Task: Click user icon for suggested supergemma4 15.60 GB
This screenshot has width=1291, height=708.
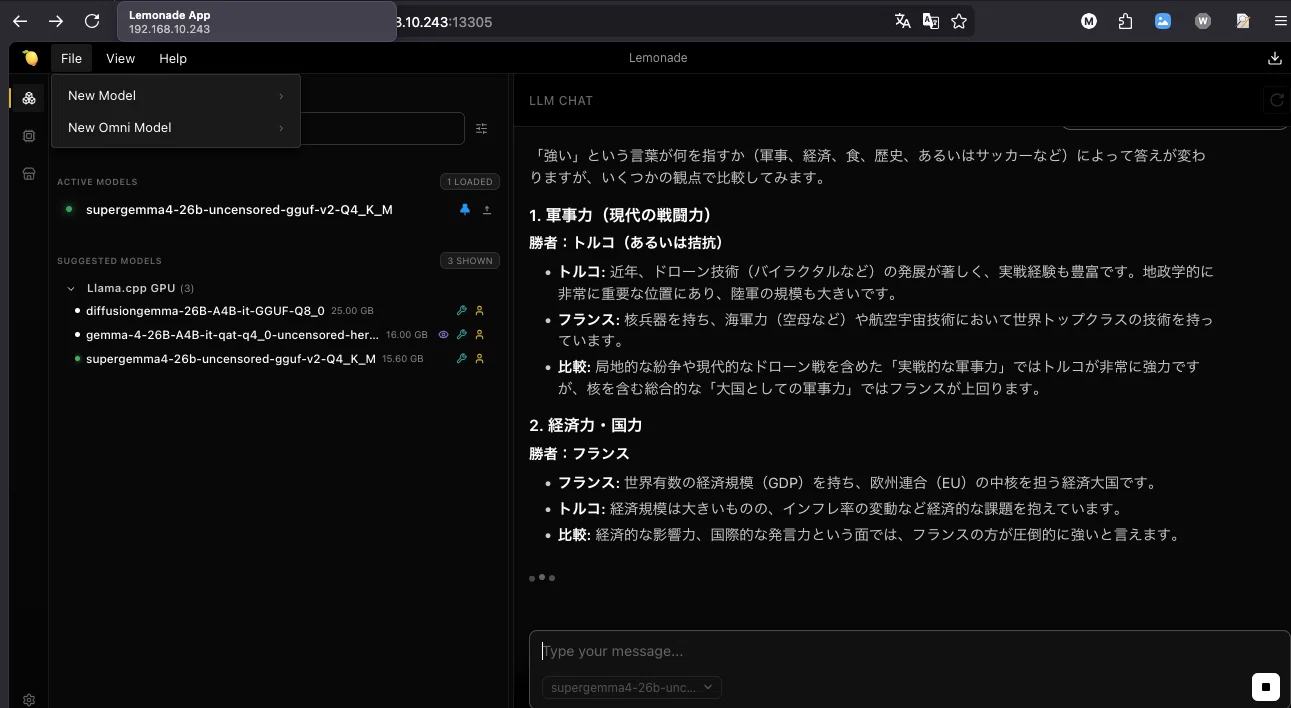Action: (x=479, y=359)
